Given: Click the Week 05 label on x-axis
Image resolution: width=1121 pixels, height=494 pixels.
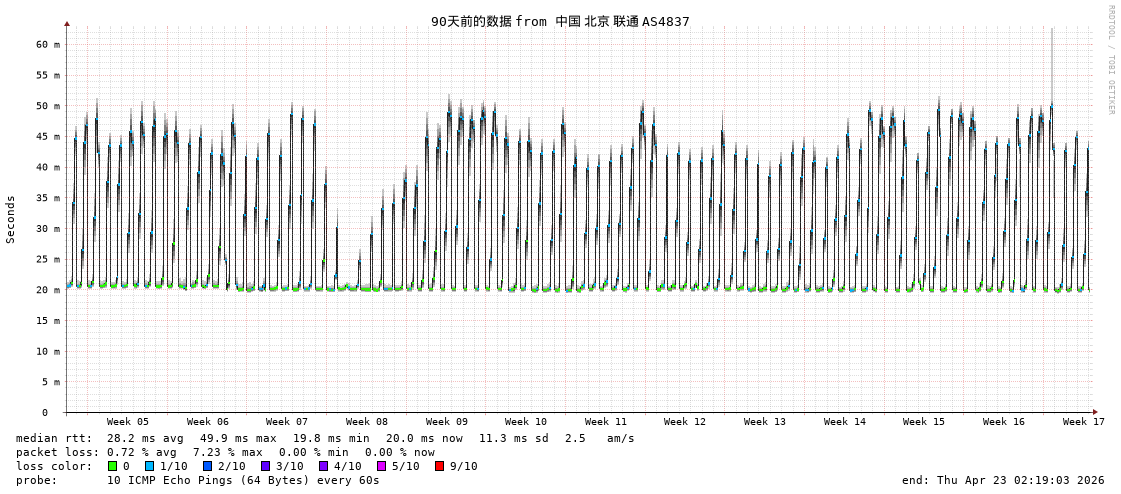Looking at the screenshot, I should click(128, 422).
